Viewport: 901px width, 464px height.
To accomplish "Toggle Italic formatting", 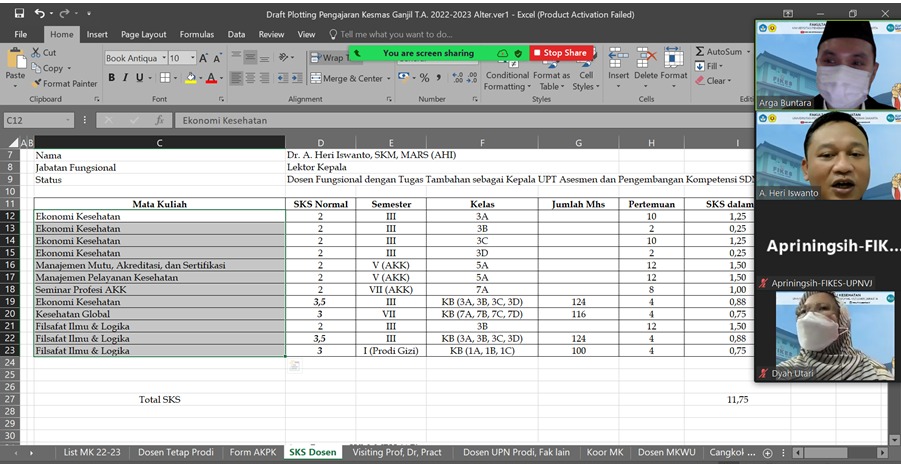I will point(126,78).
